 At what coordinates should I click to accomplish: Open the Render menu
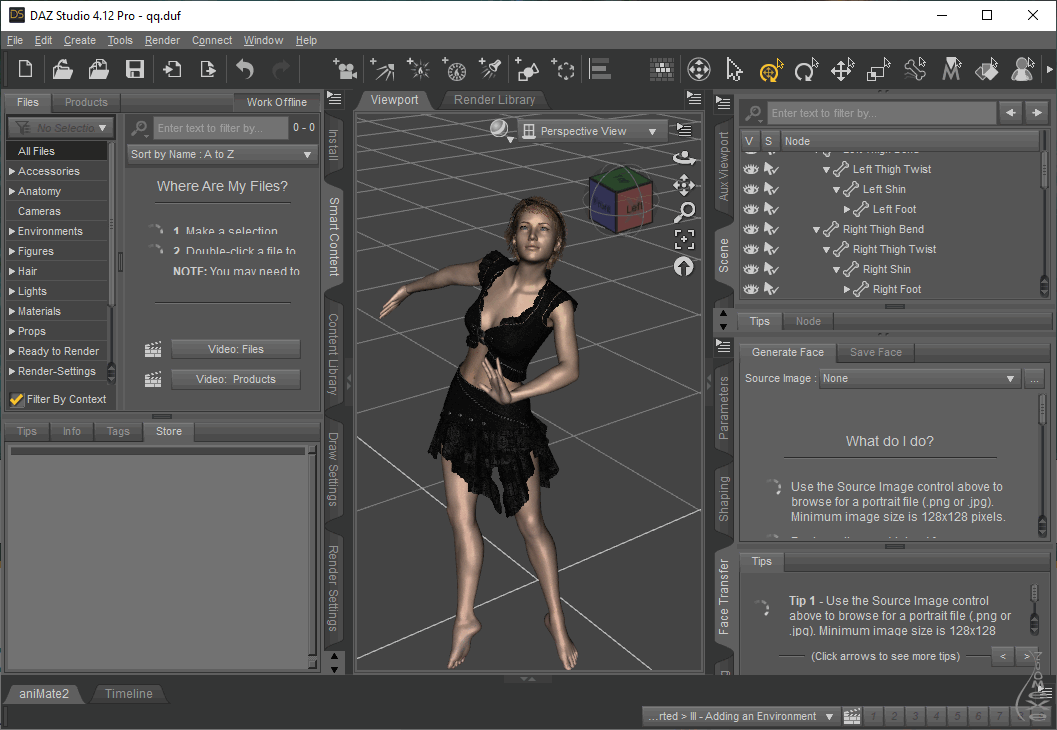[x=162, y=40]
